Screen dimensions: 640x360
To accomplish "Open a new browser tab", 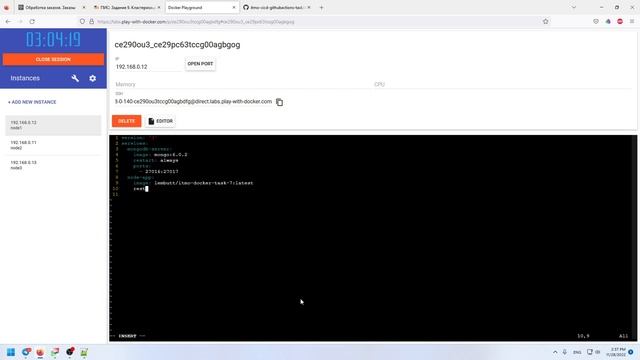I will 321,7.
